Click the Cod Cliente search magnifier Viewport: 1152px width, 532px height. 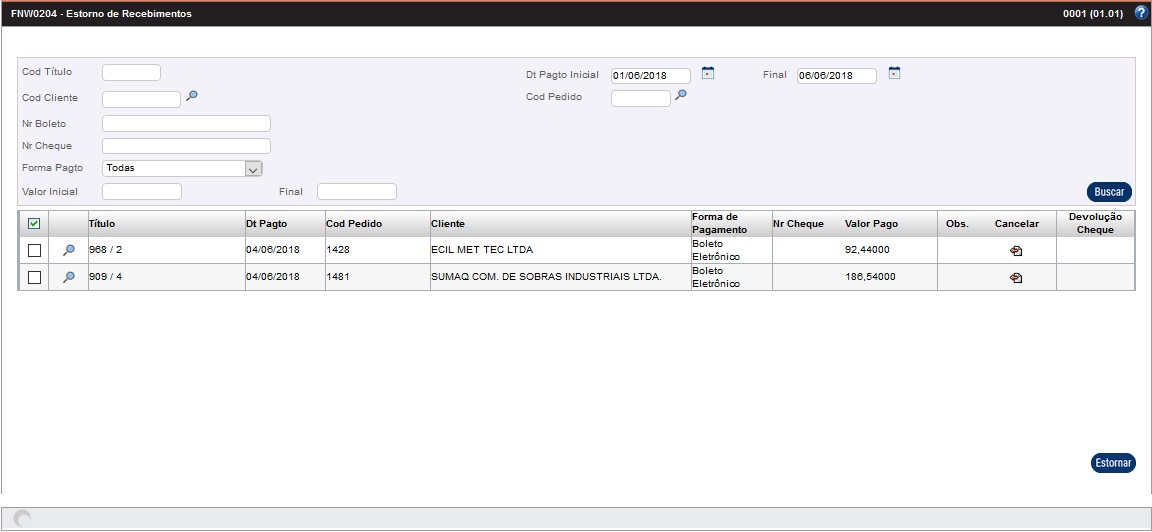pos(192,96)
